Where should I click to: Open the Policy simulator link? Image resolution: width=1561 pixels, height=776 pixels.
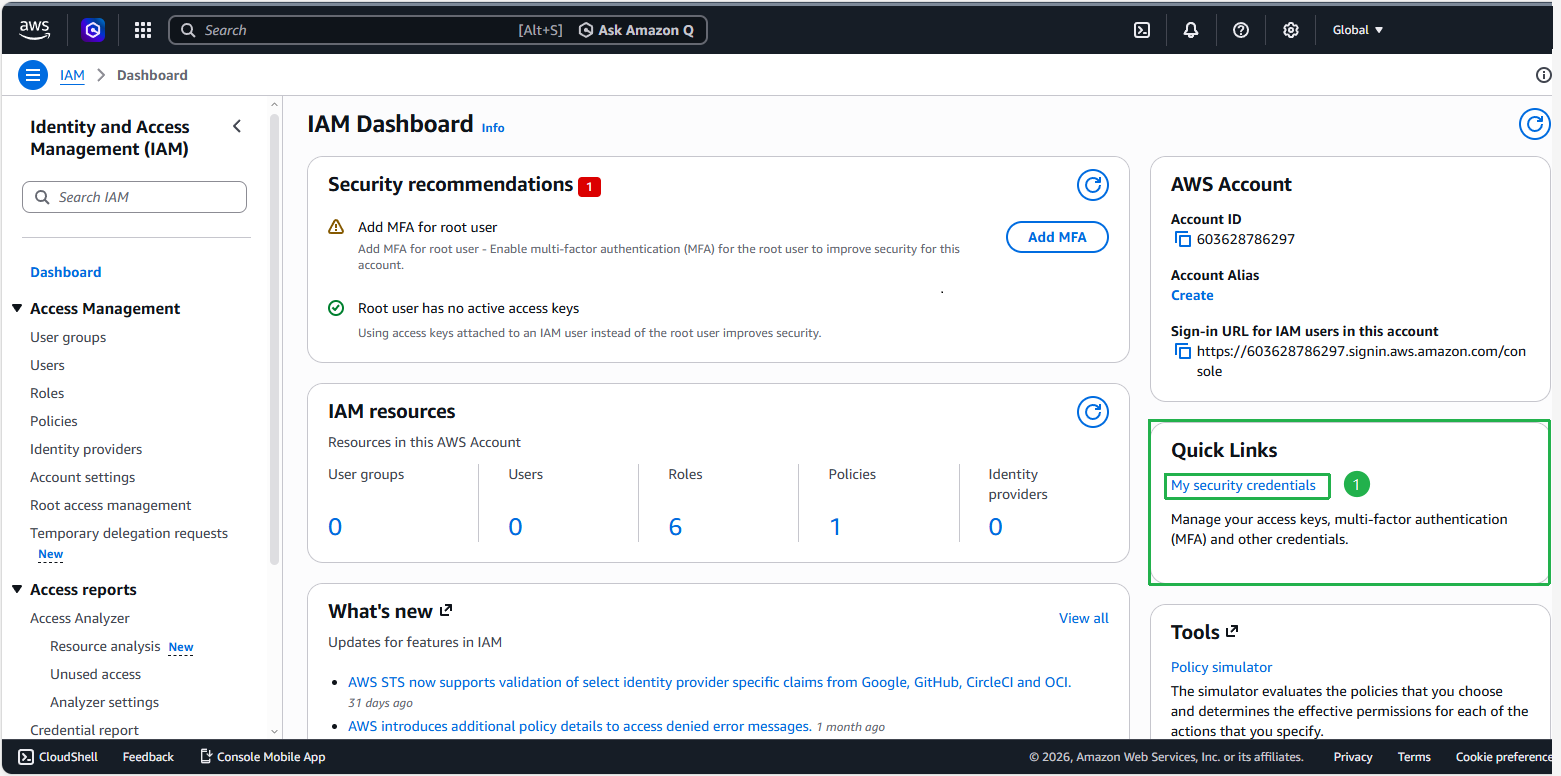(x=1221, y=667)
